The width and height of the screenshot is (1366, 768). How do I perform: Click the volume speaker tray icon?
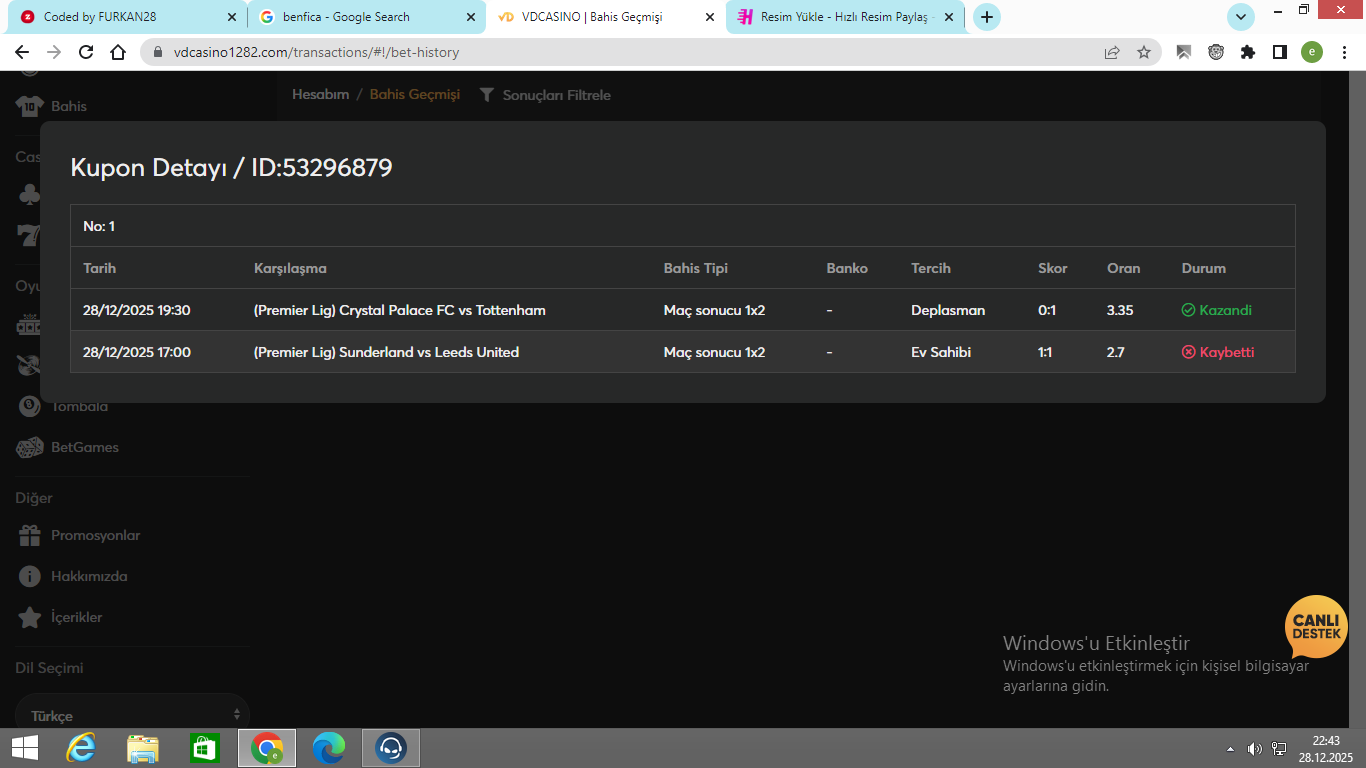tap(1255, 748)
